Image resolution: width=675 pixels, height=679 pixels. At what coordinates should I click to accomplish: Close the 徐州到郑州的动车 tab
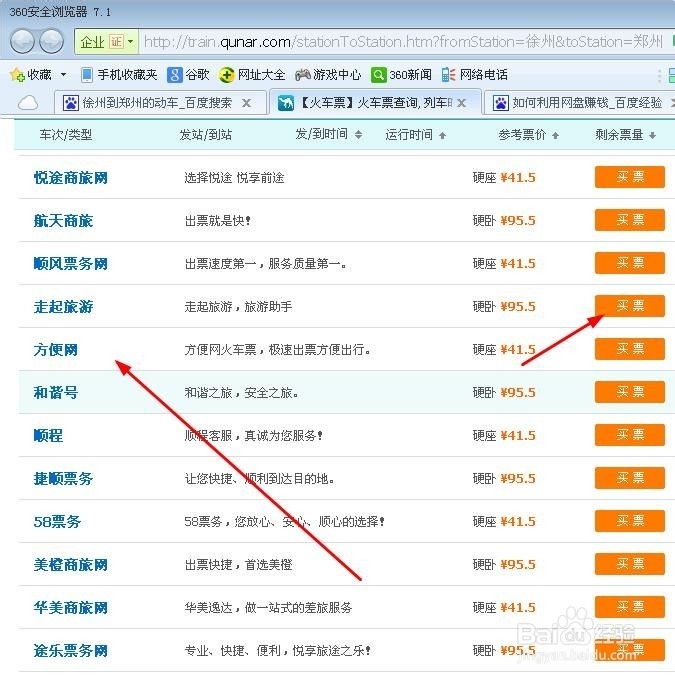click(246, 103)
